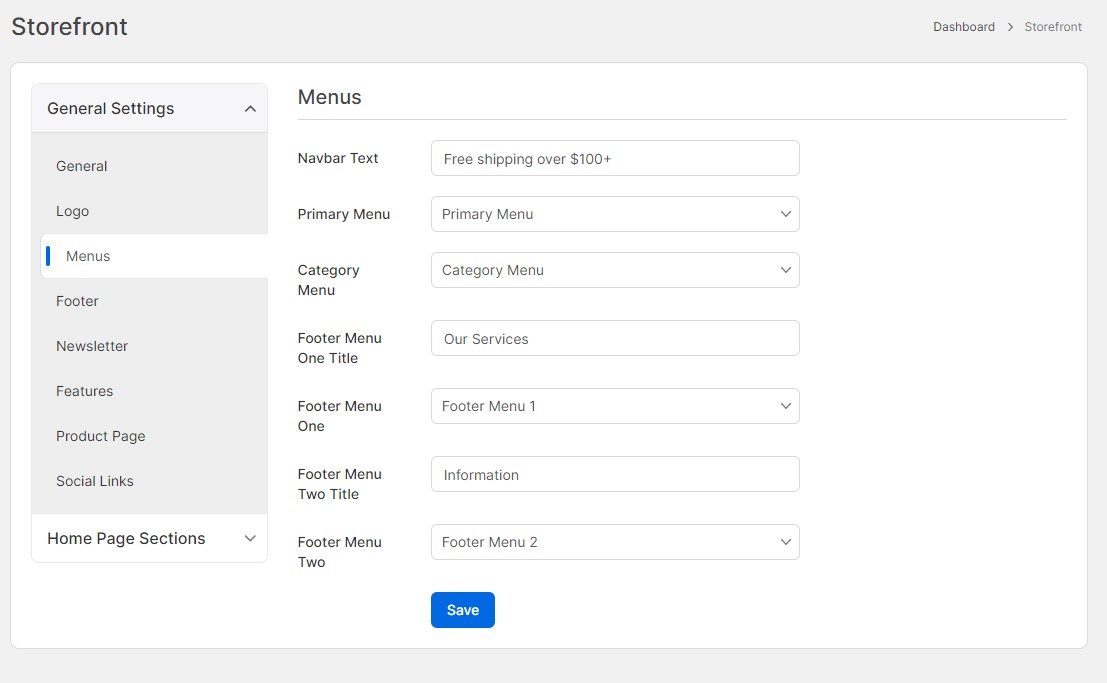Go to the Footer settings tab

[78, 301]
